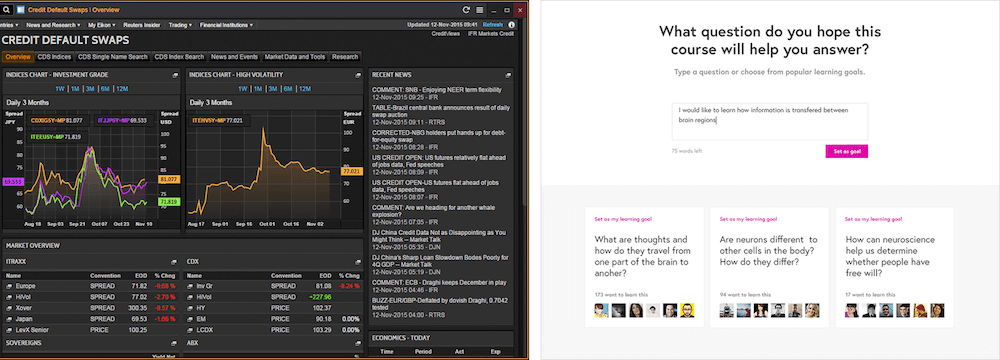The height and width of the screenshot is (360, 1000).
Task: Switch to the Market Data and Tools tab
Action: [295, 57]
